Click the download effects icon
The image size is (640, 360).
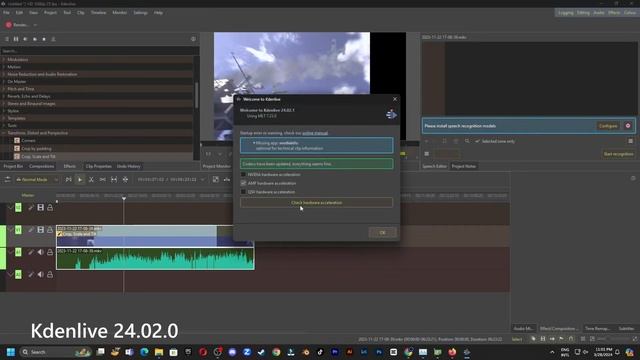(53, 39)
